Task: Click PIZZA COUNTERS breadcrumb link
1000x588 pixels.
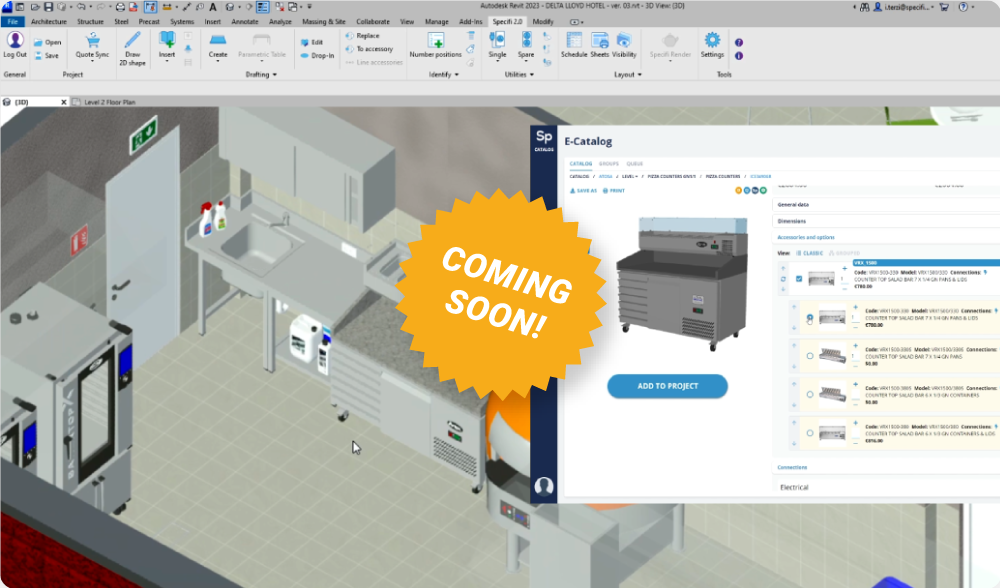Action: click(x=723, y=177)
